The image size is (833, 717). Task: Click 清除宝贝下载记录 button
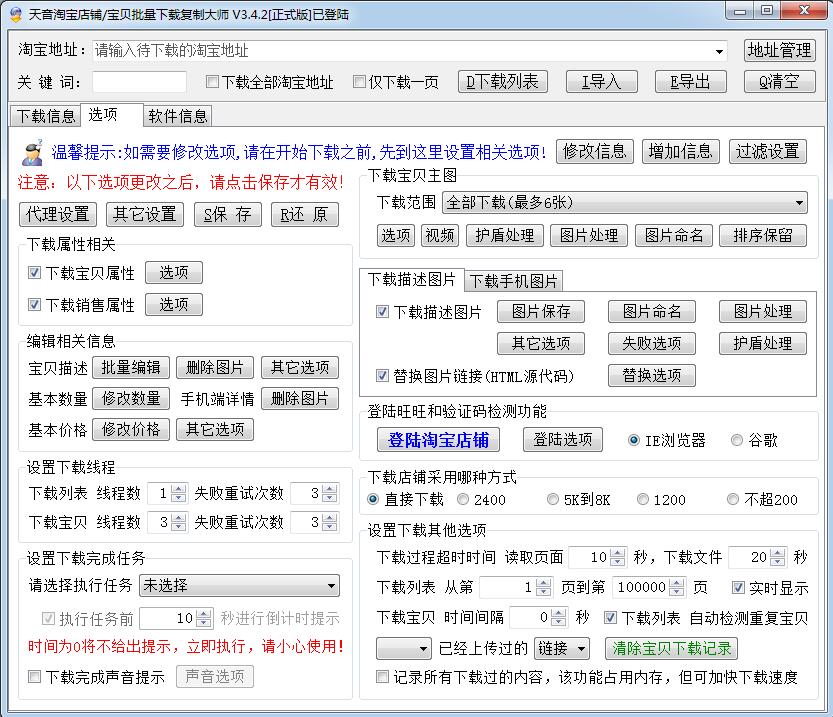(x=672, y=648)
